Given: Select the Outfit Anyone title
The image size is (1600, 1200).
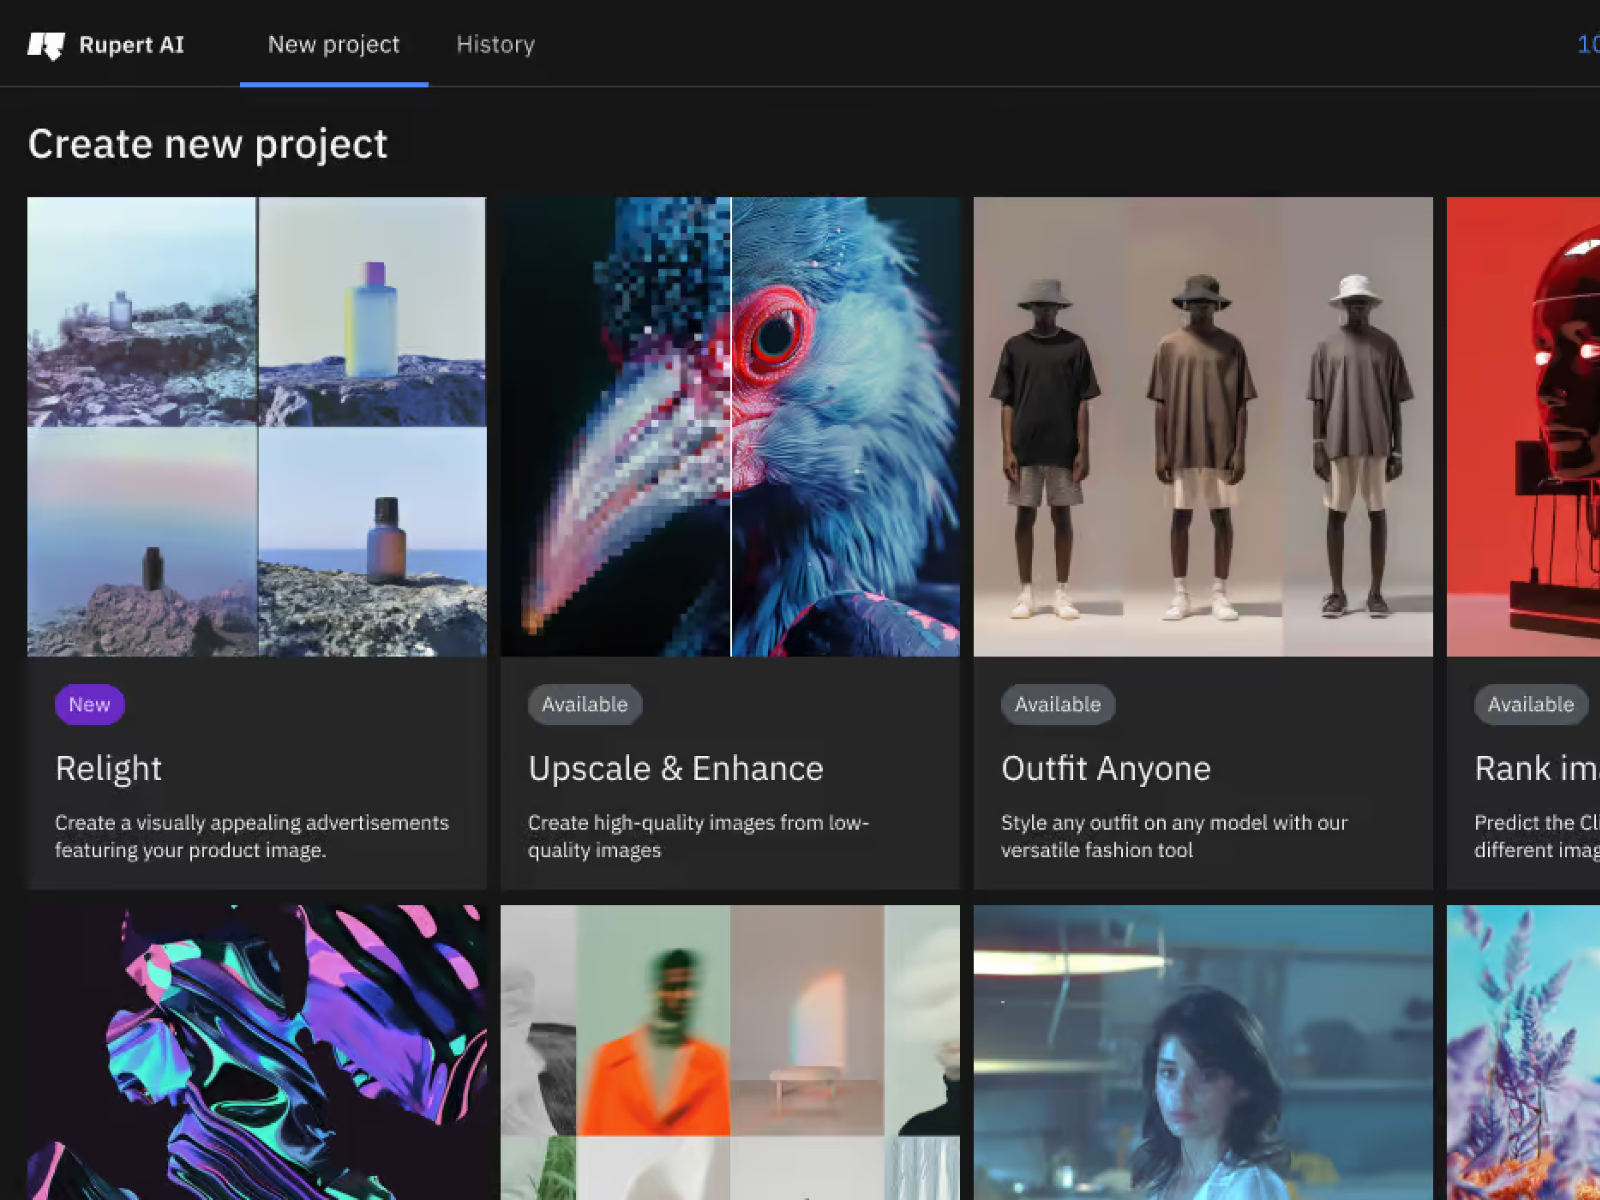Looking at the screenshot, I should tap(1106, 768).
